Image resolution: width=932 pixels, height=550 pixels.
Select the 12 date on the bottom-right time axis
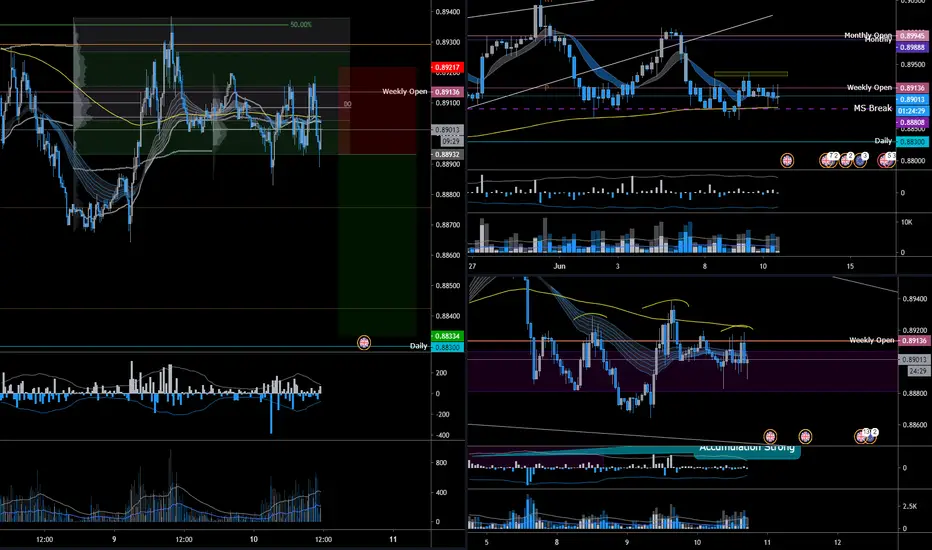(x=837, y=542)
